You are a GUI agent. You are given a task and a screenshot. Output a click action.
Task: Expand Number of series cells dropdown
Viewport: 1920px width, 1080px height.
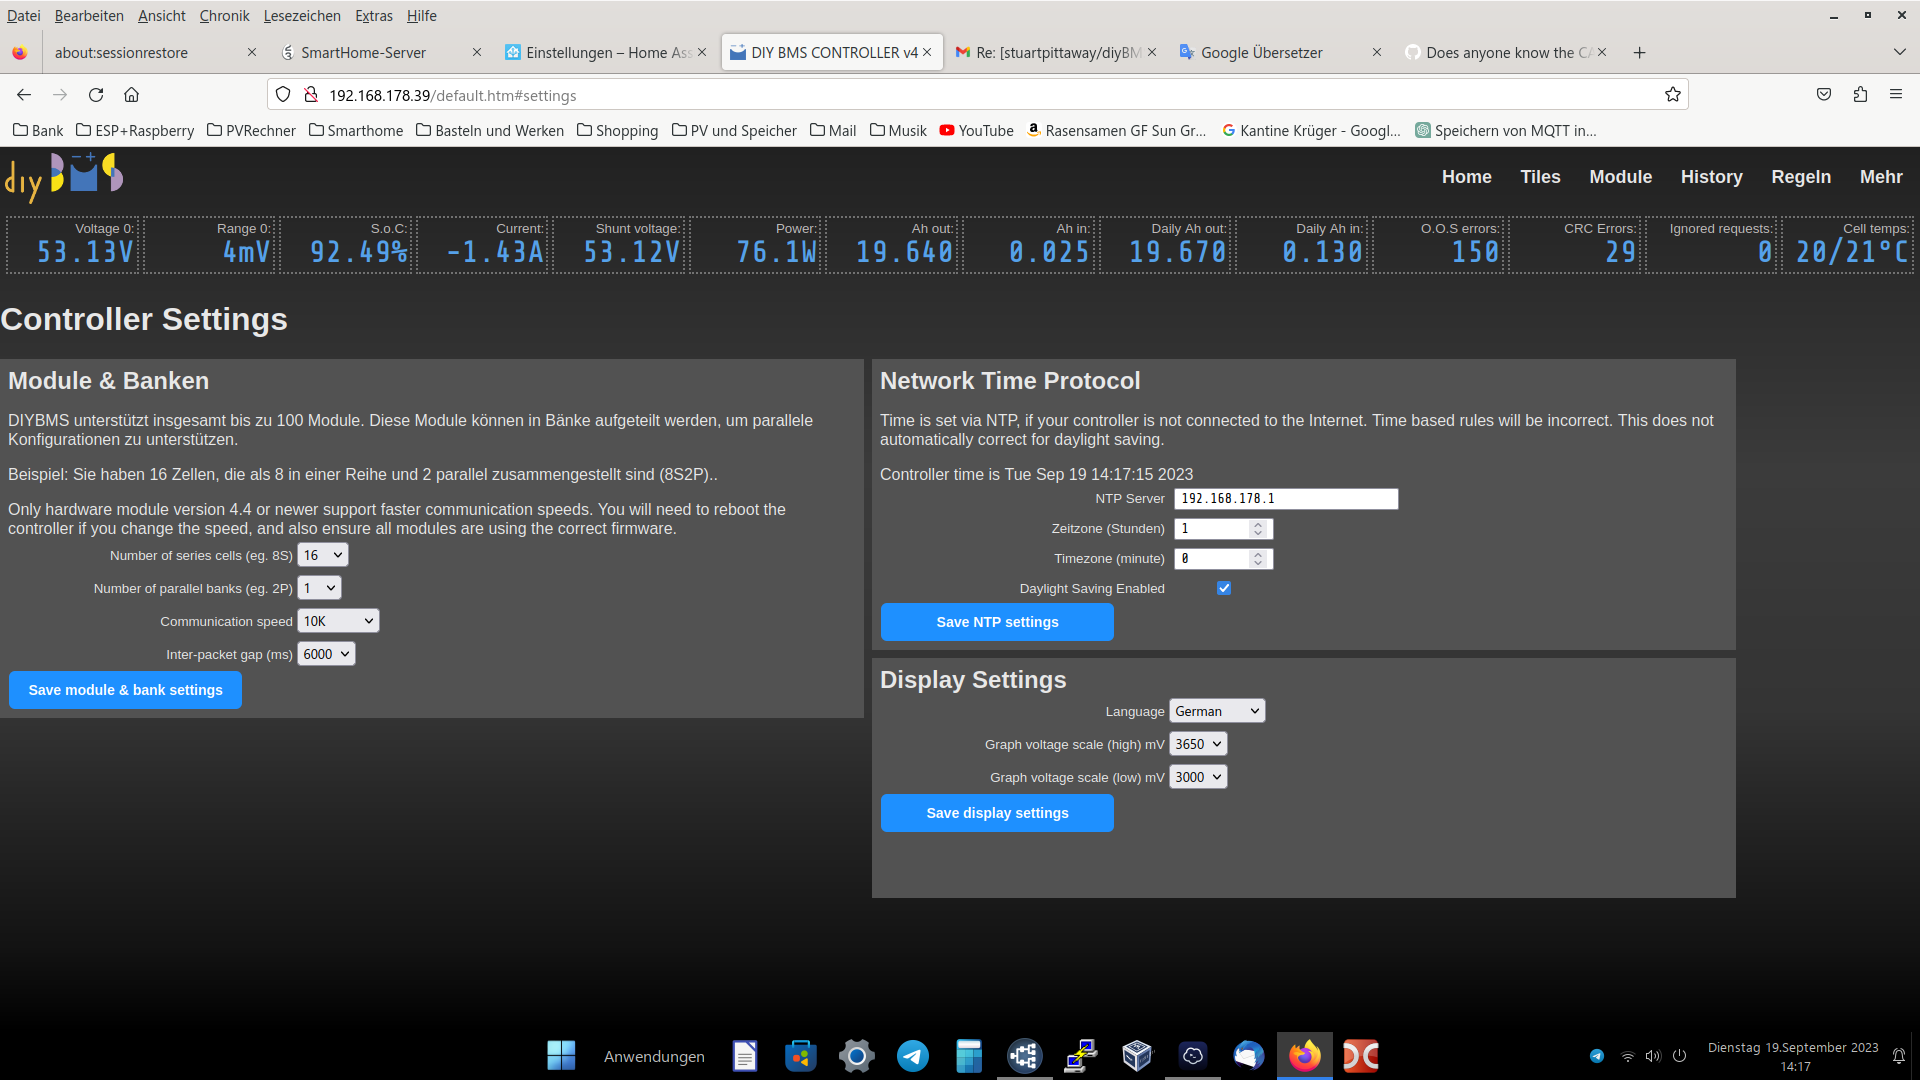pyautogui.click(x=322, y=556)
